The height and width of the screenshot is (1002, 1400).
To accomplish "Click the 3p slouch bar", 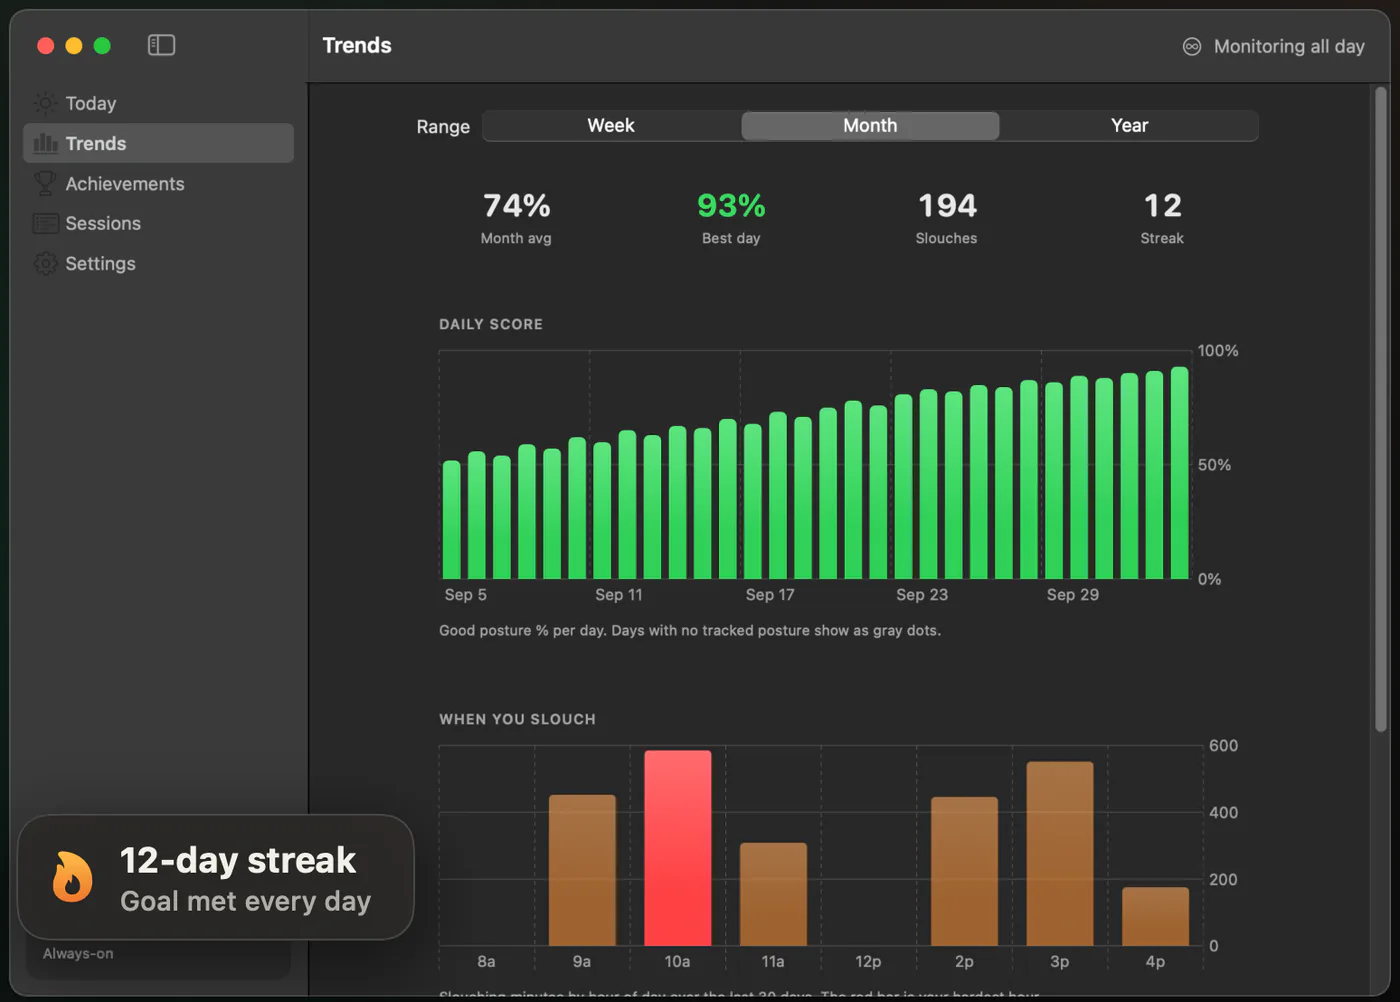I will (x=1060, y=854).
